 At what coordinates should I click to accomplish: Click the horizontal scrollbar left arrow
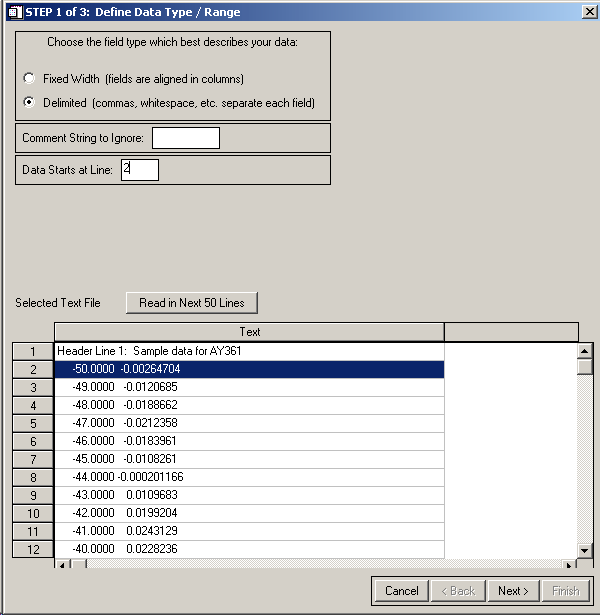pos(62,565)
